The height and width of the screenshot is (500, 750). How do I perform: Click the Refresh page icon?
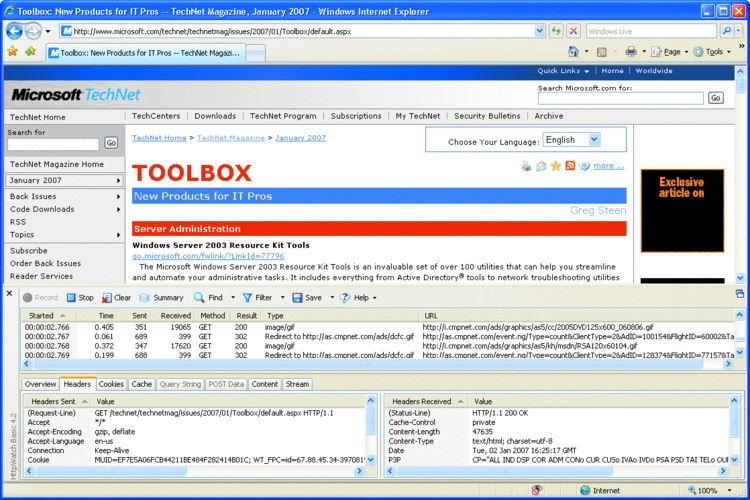[556, 32]
